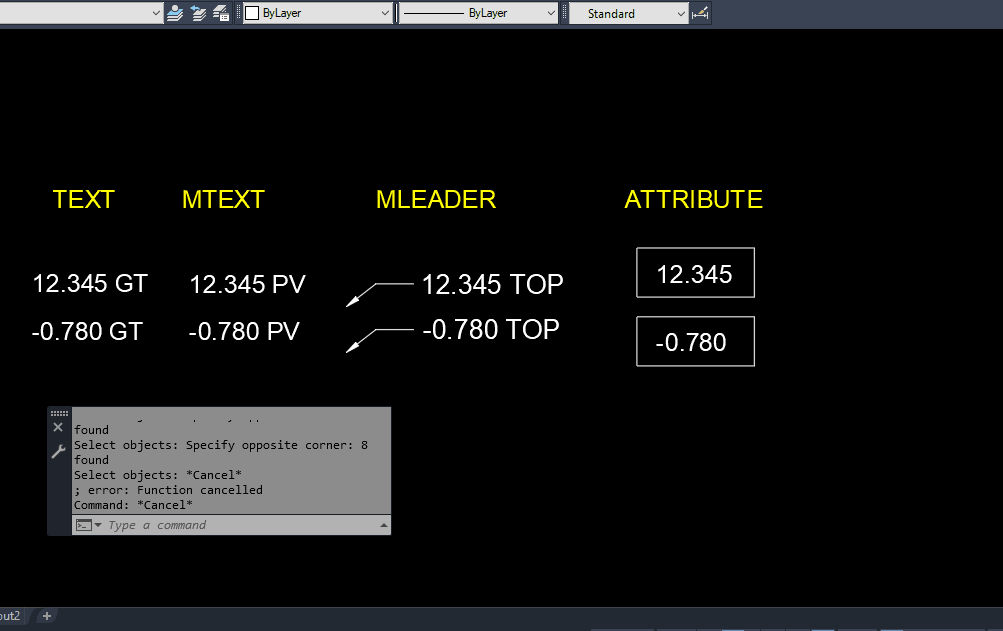1003x631 pixels.
Task: Click the Dimension Style icon after Standard
Action: tap(700, 13)
